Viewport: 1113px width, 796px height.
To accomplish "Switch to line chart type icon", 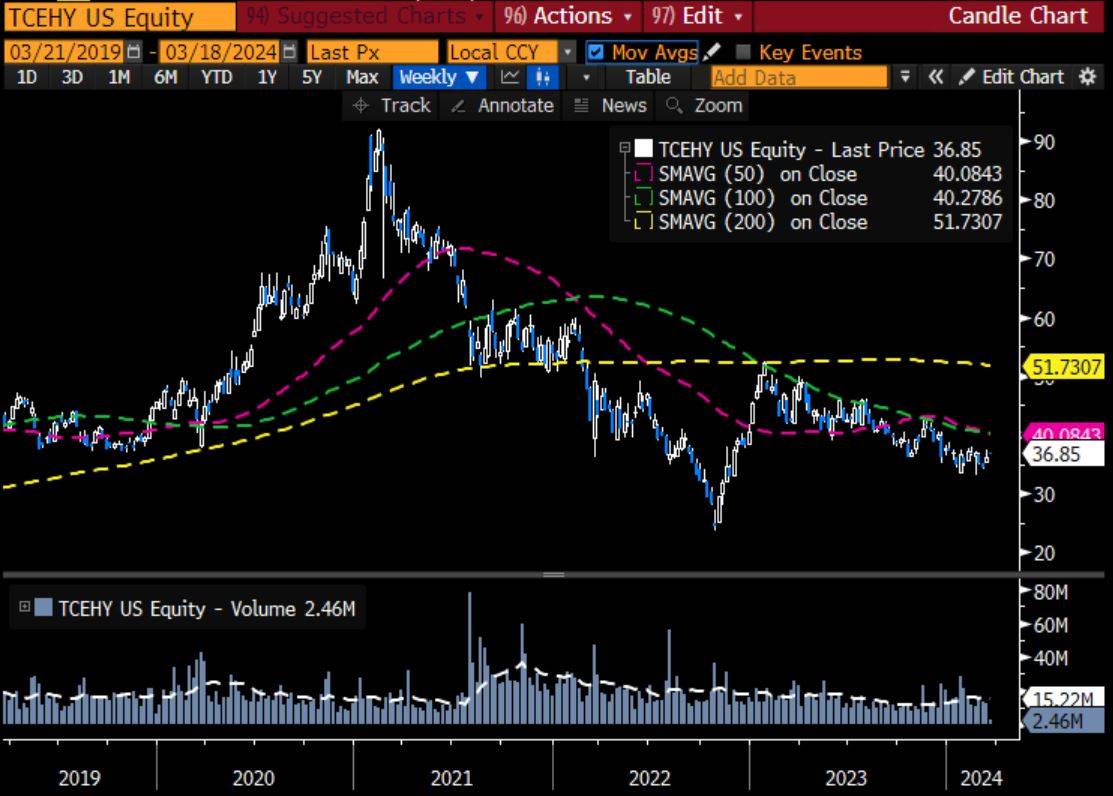I will point(510,77).
